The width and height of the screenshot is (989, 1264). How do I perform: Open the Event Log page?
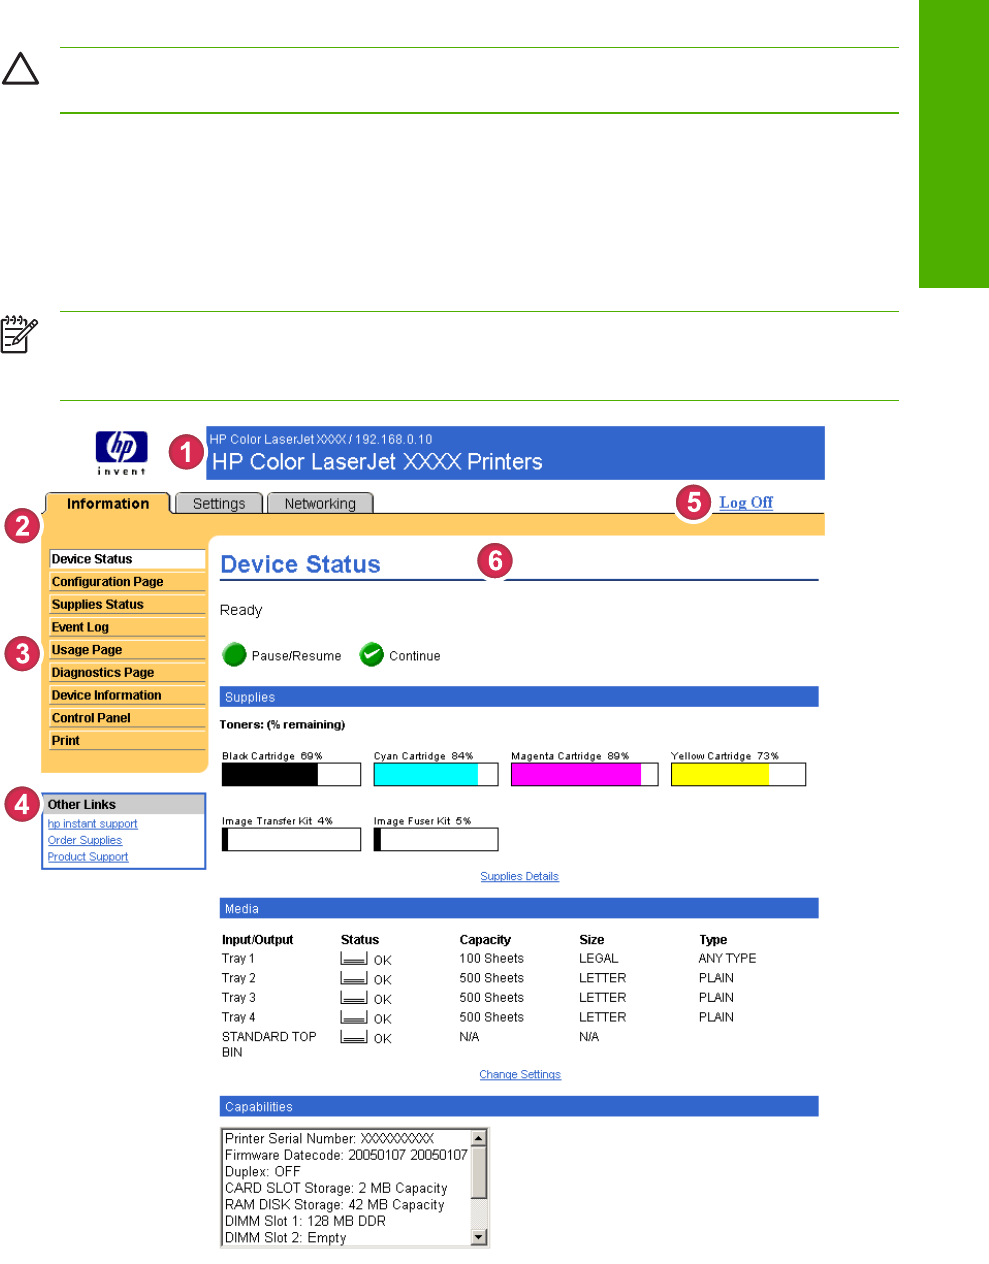tap(127, 627)
